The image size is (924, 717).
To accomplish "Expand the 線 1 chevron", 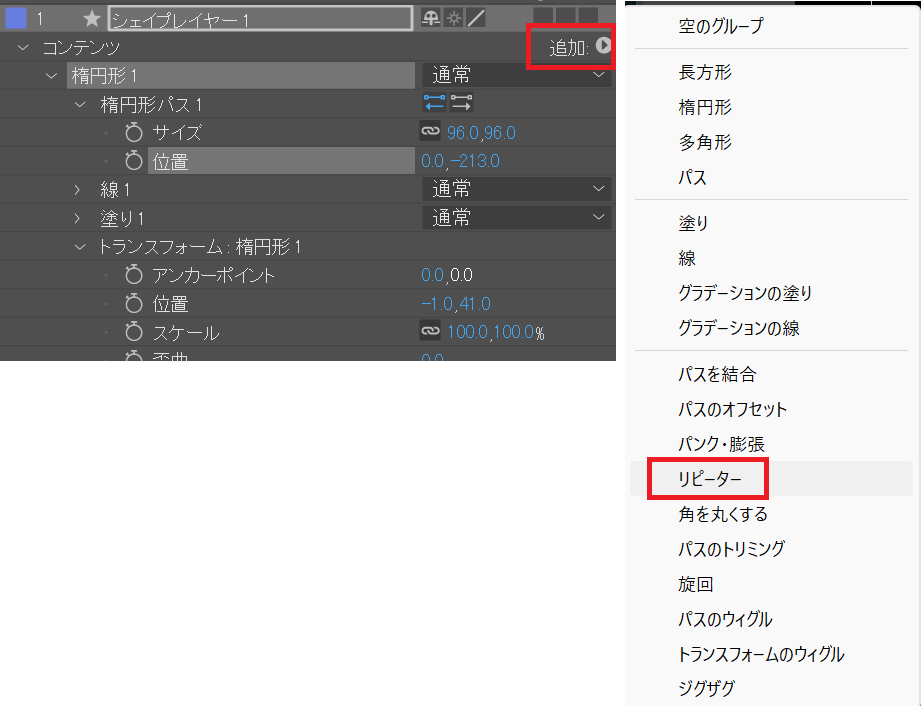I will [x=77, y=190].
